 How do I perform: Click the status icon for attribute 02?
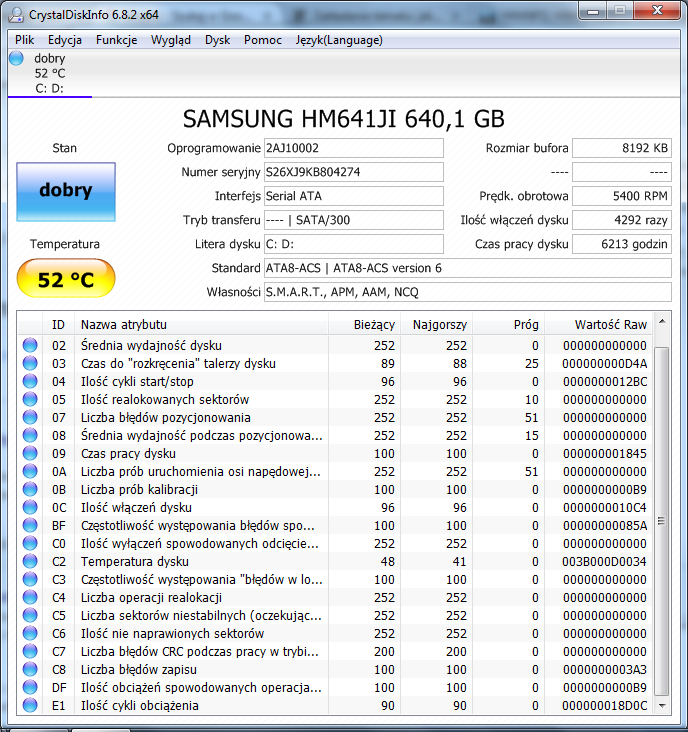click(30, 345)
